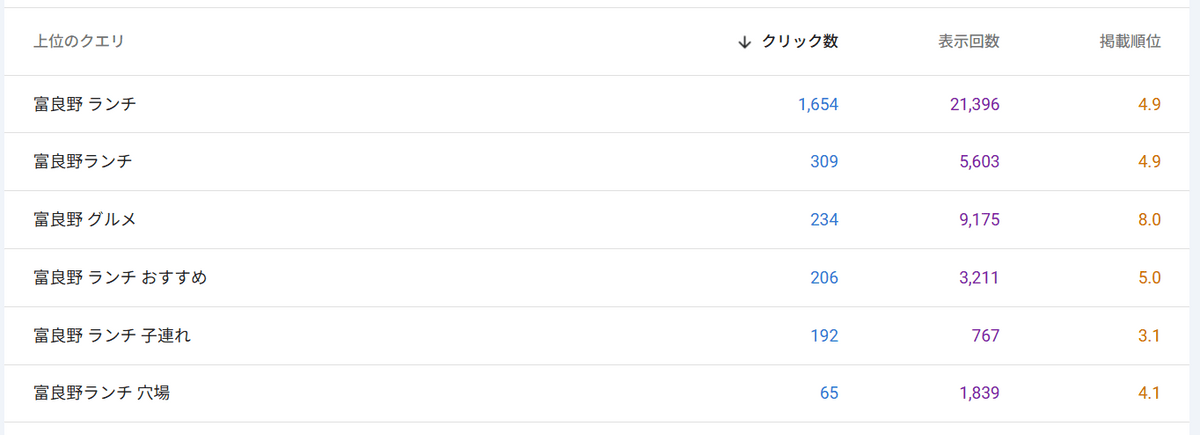The image size is (1200, 435).
Task: Click the 8.0 position value
Action: click(1149, 220)
